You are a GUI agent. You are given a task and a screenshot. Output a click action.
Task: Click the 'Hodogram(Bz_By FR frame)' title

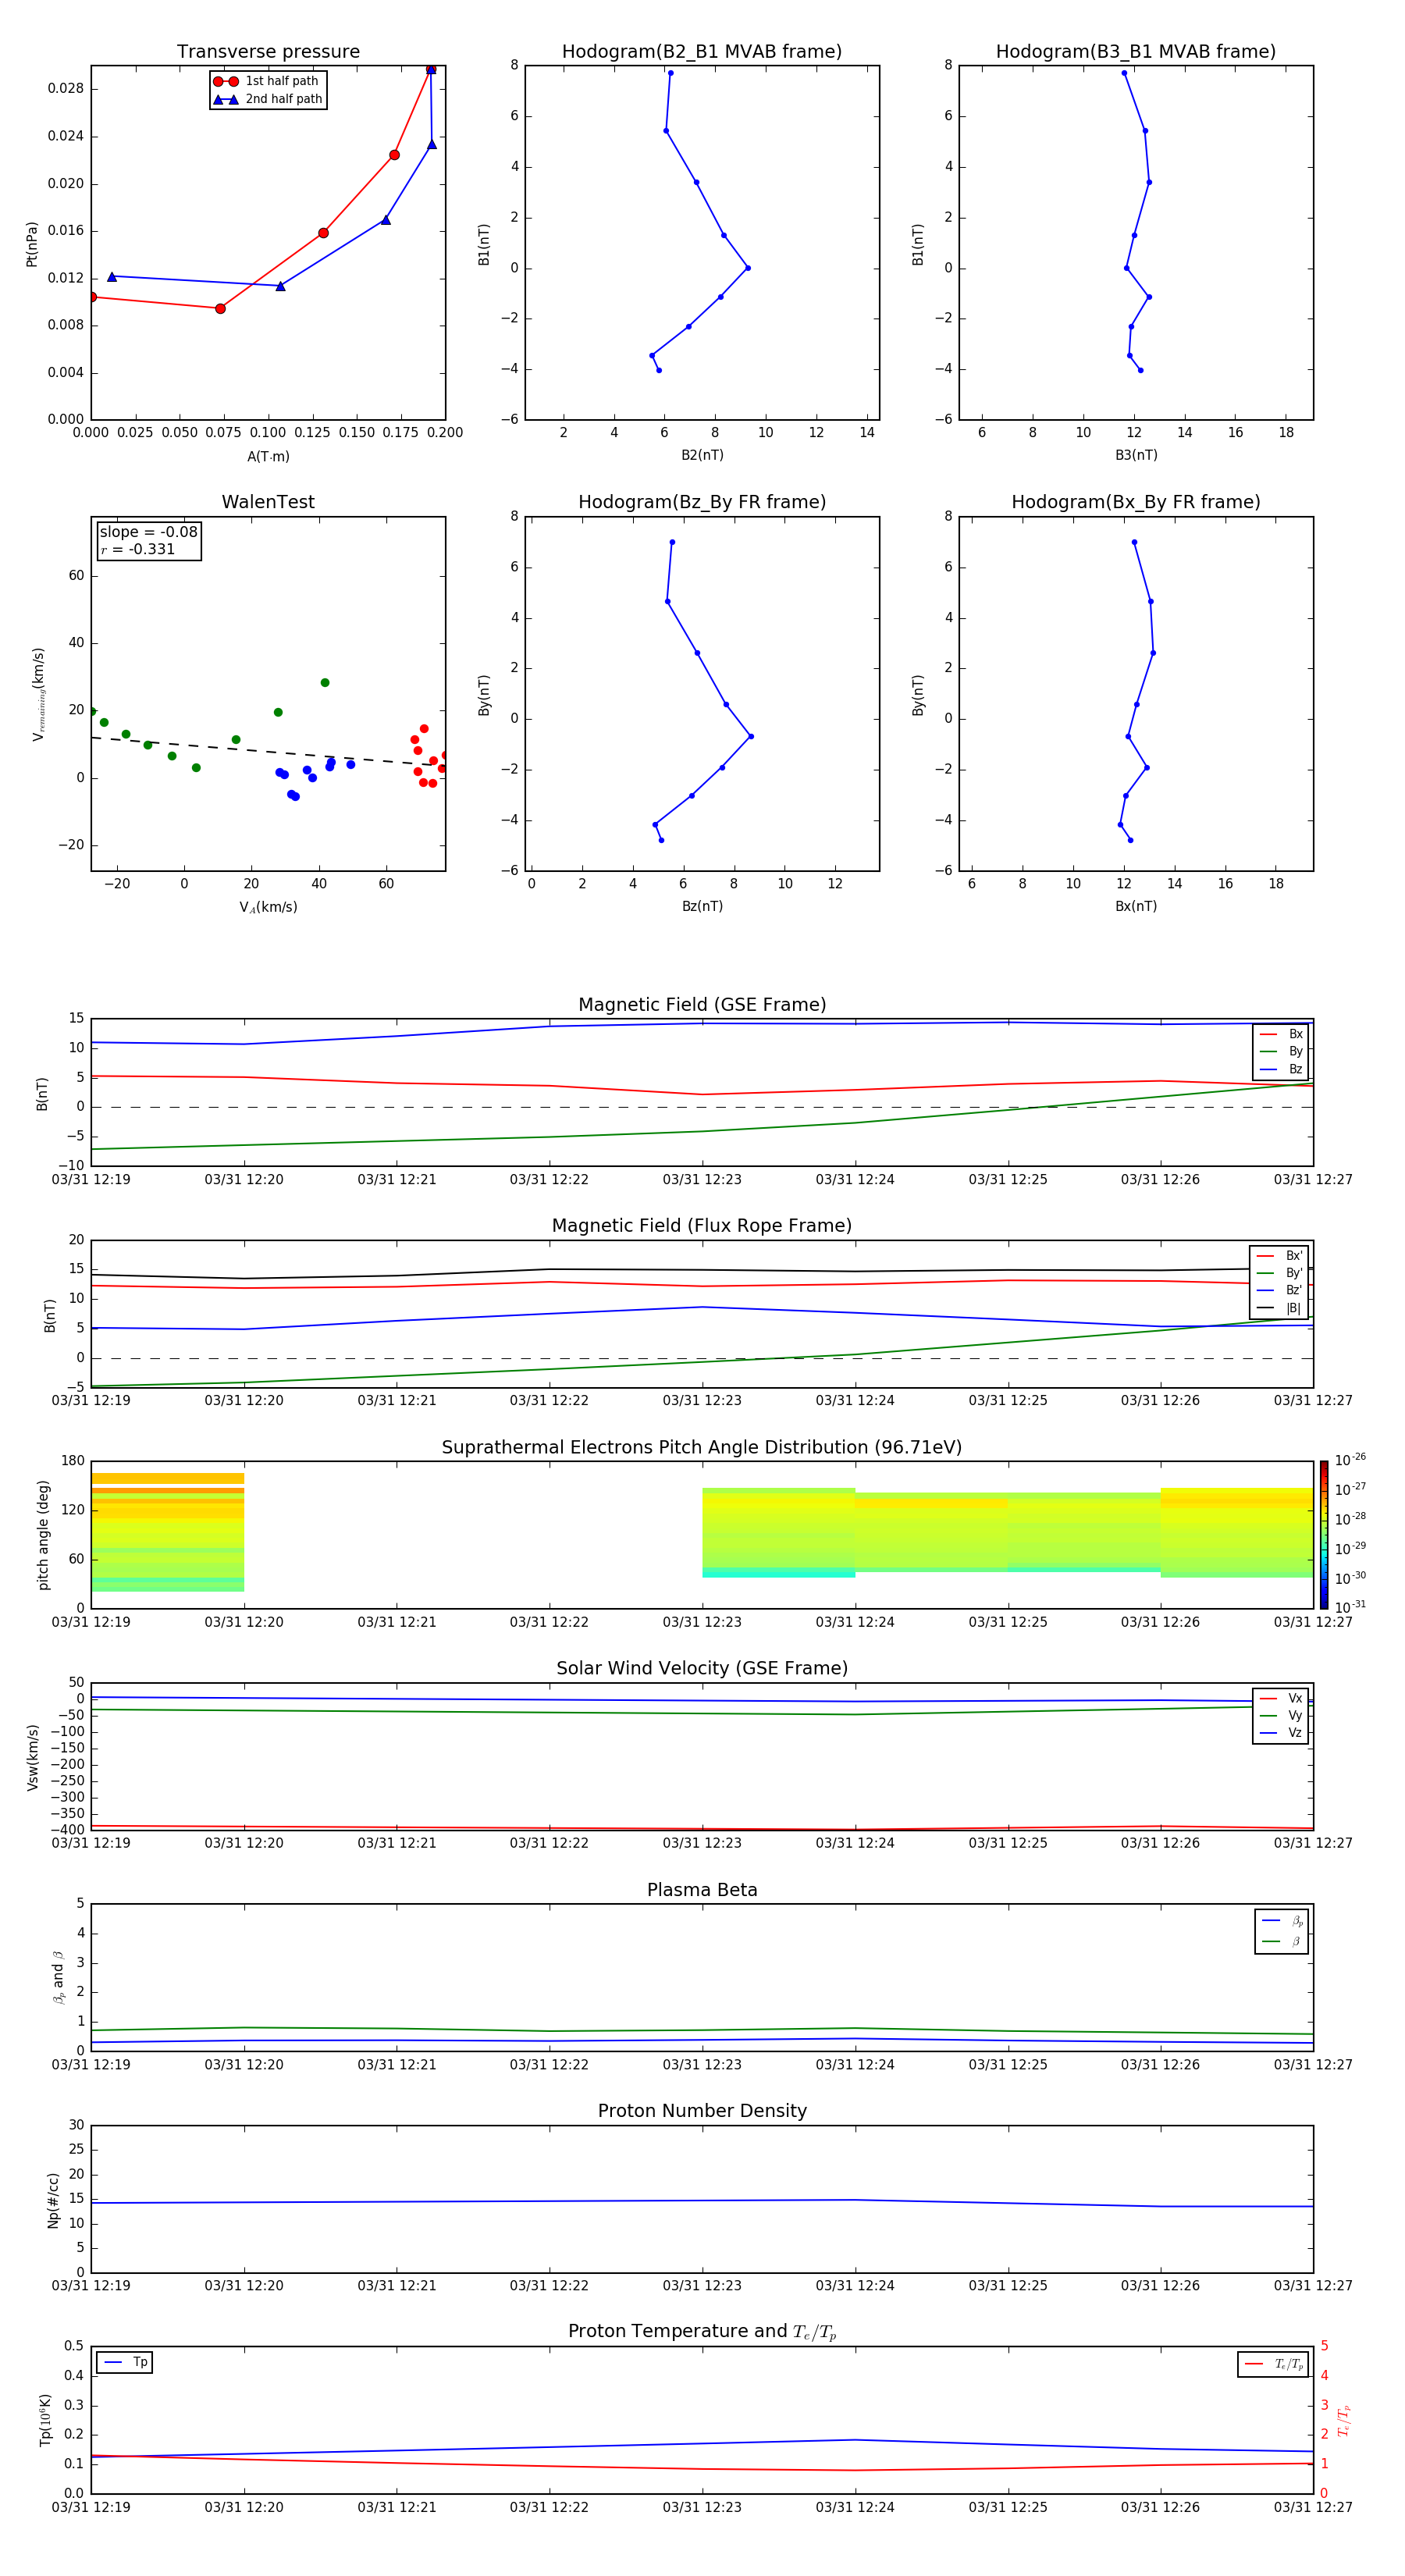pos(702,502)
